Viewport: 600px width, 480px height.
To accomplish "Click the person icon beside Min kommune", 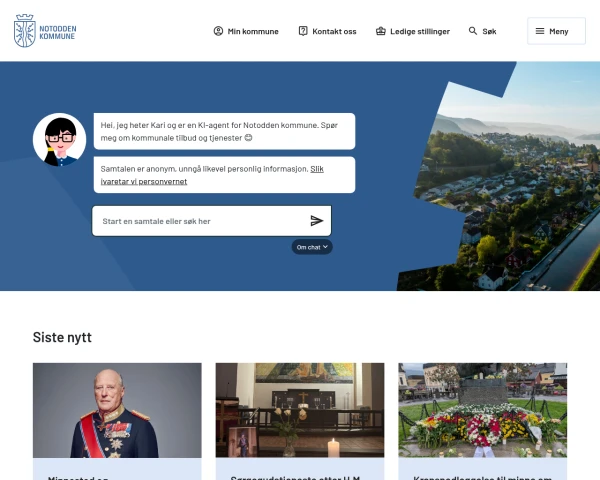I will 218,31.
